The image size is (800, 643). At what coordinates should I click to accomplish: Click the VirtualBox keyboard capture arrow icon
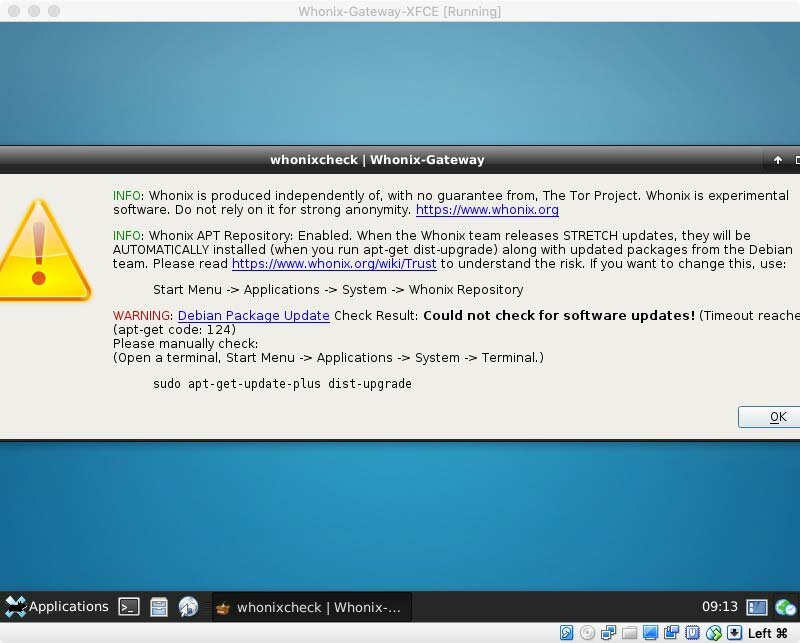[x=734, y=633]
